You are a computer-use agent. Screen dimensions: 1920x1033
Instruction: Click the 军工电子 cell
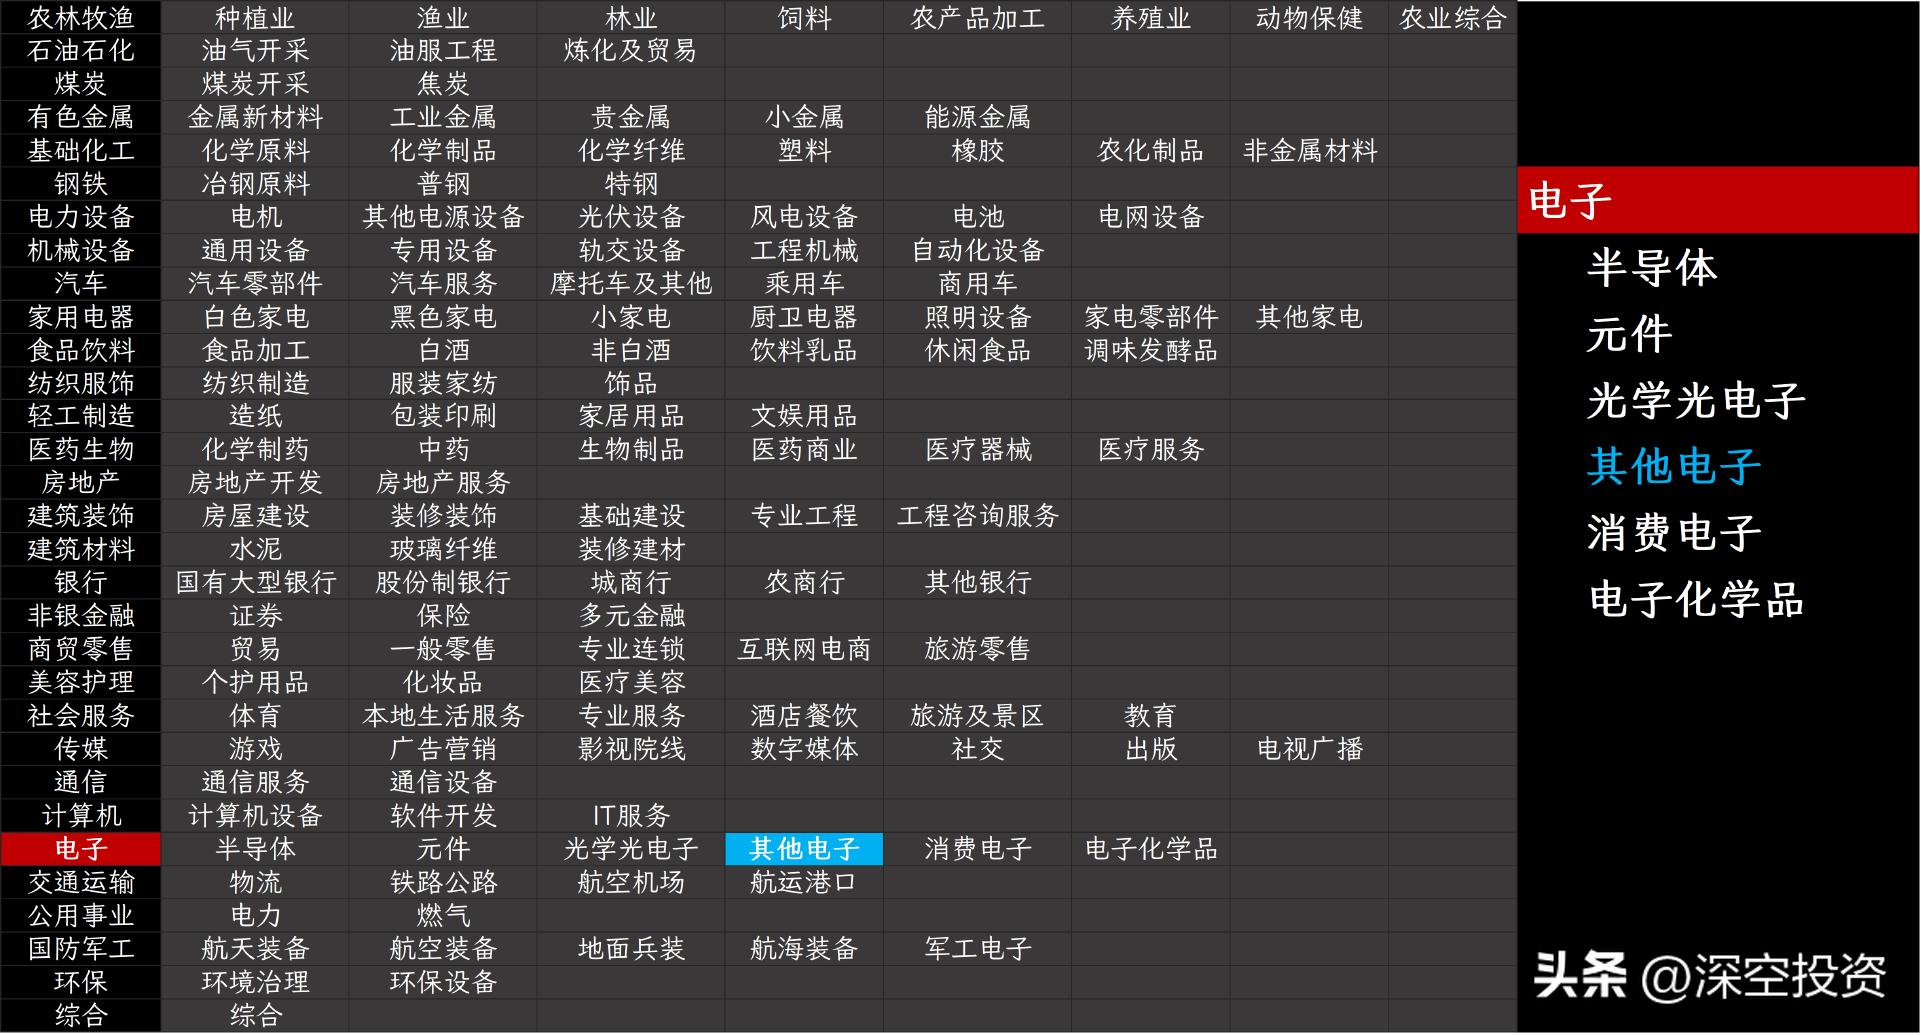coord(977,949)
